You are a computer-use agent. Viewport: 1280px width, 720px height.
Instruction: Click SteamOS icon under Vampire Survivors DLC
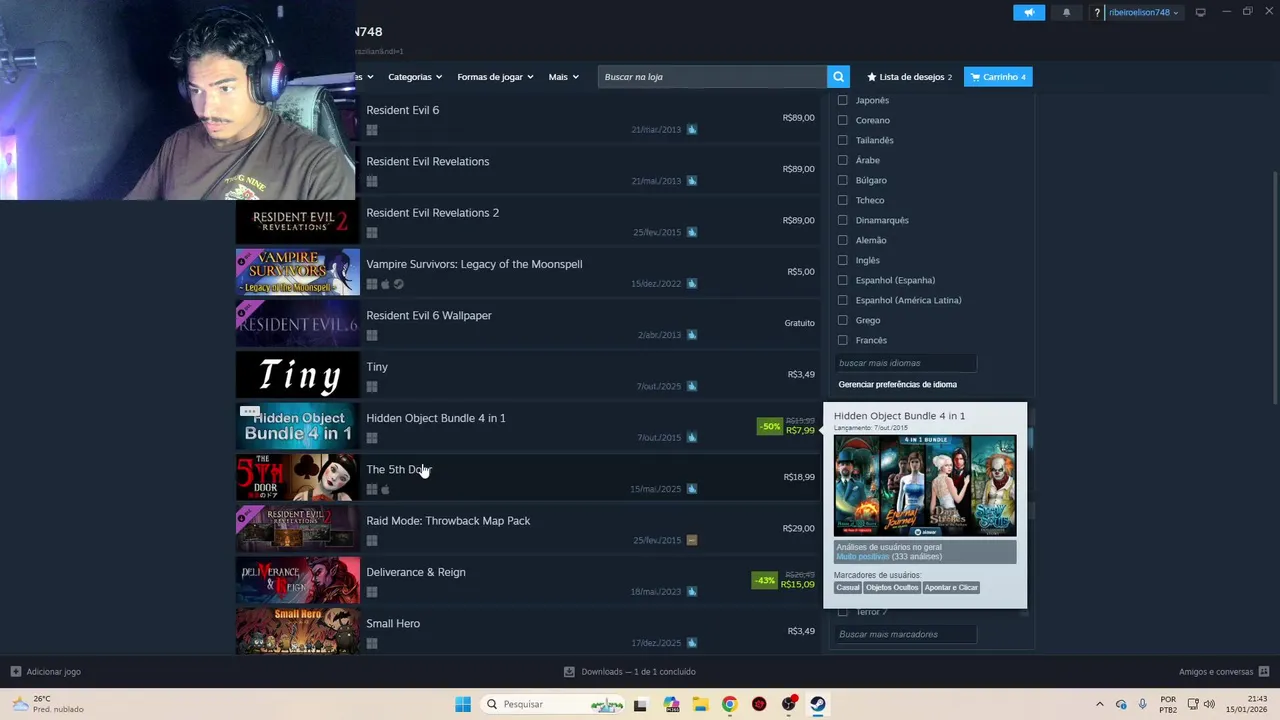(398, 284)
